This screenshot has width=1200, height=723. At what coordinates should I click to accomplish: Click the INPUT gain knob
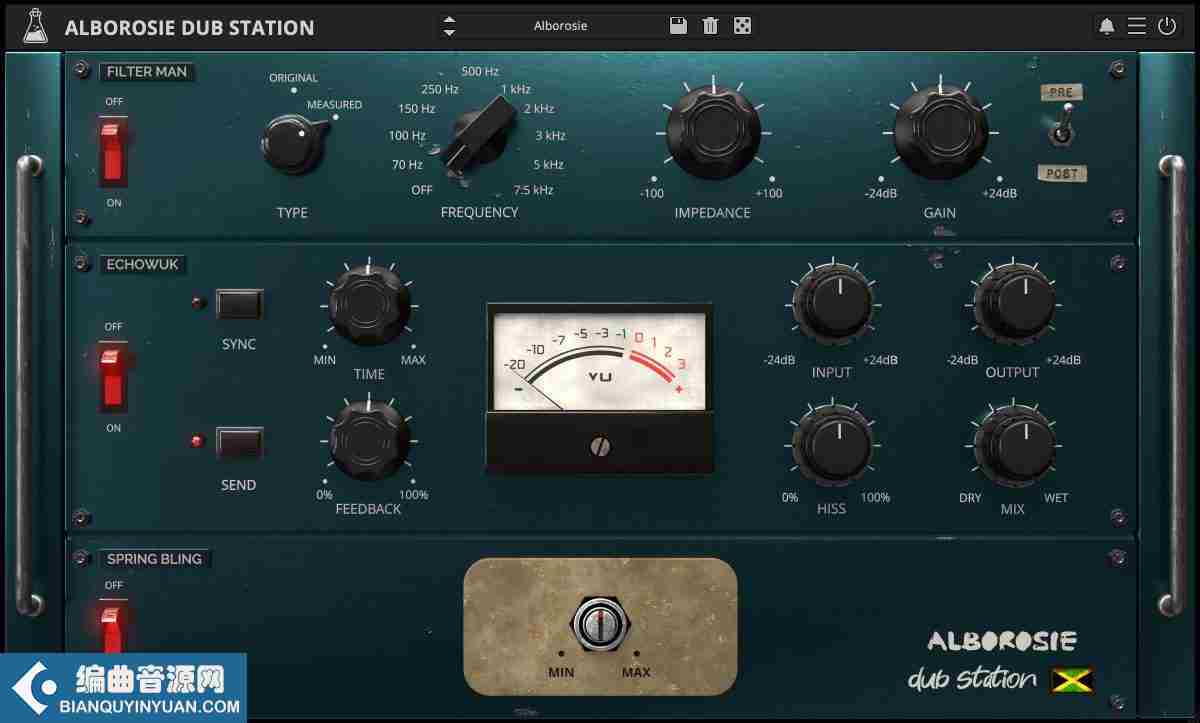(x=832, y=305)
